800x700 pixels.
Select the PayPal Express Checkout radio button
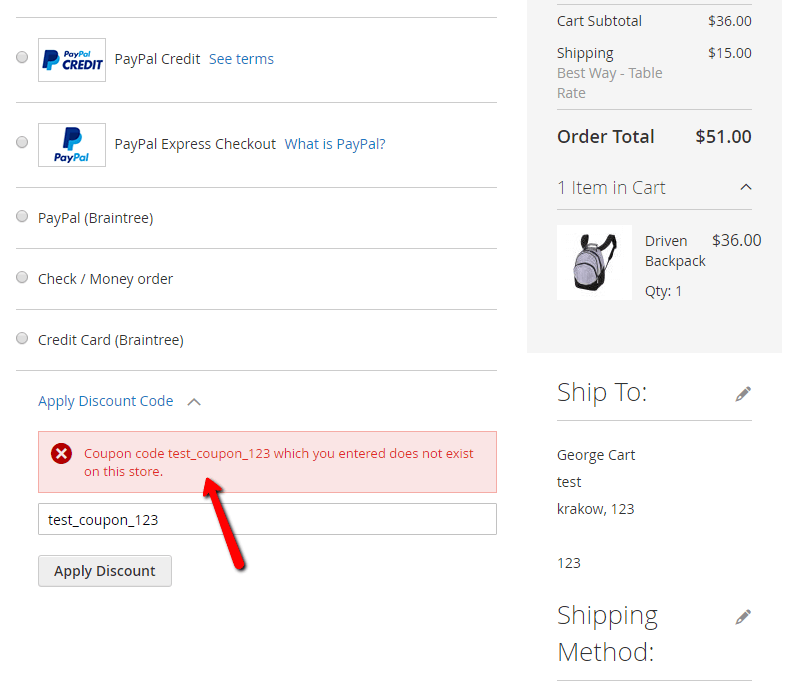[22, 143]
